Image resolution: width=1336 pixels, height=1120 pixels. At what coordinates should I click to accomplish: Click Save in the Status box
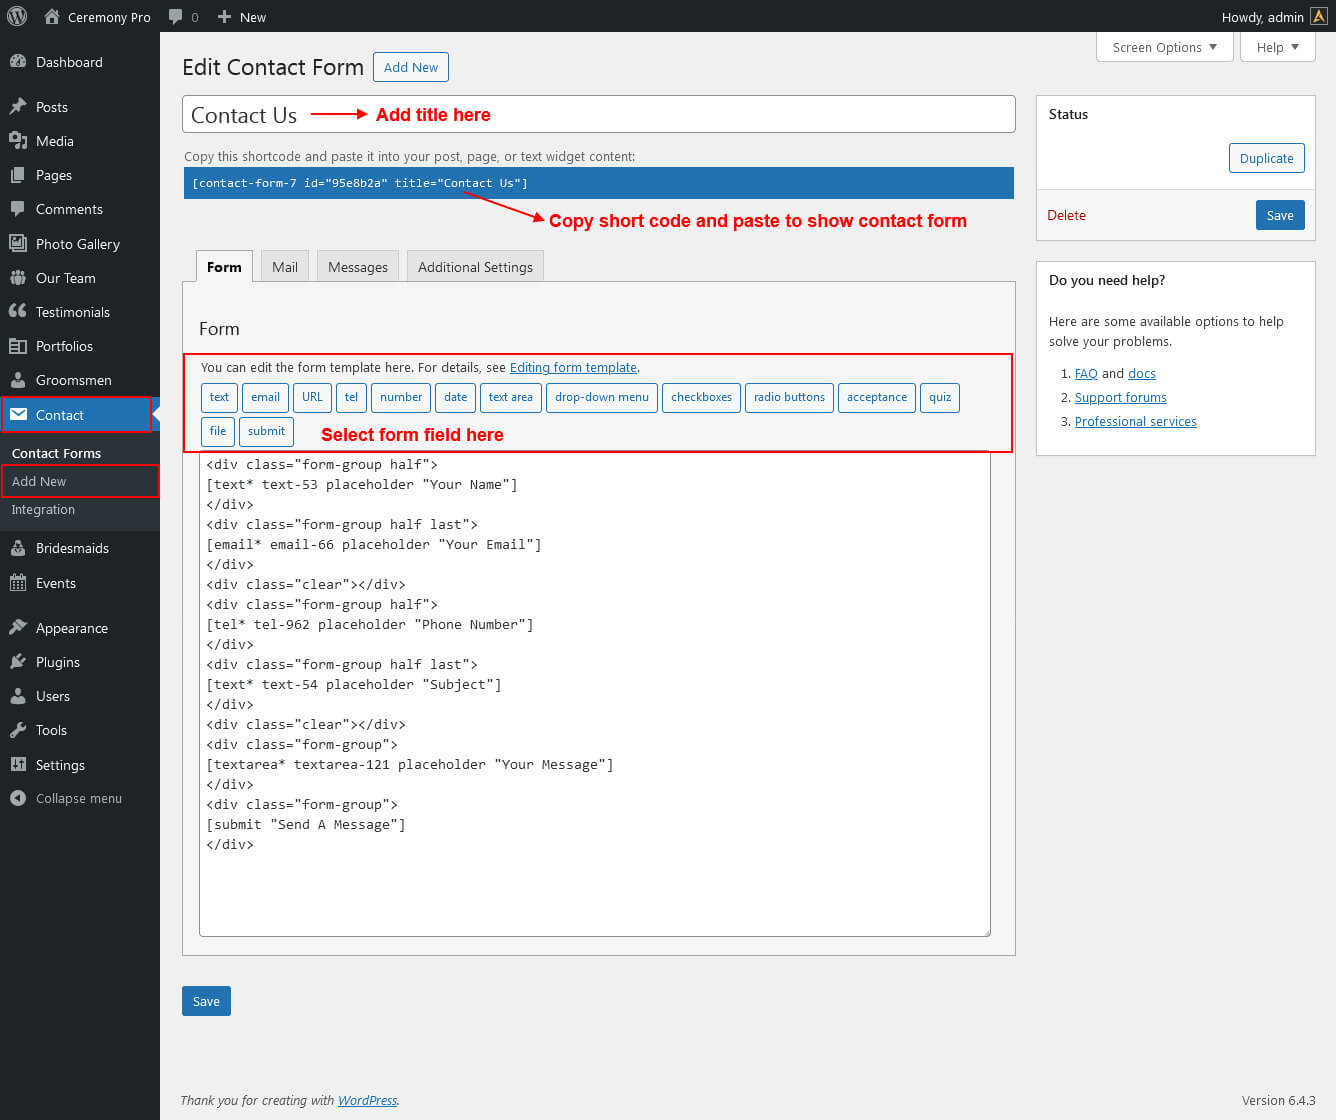(x=1280, y=215)
